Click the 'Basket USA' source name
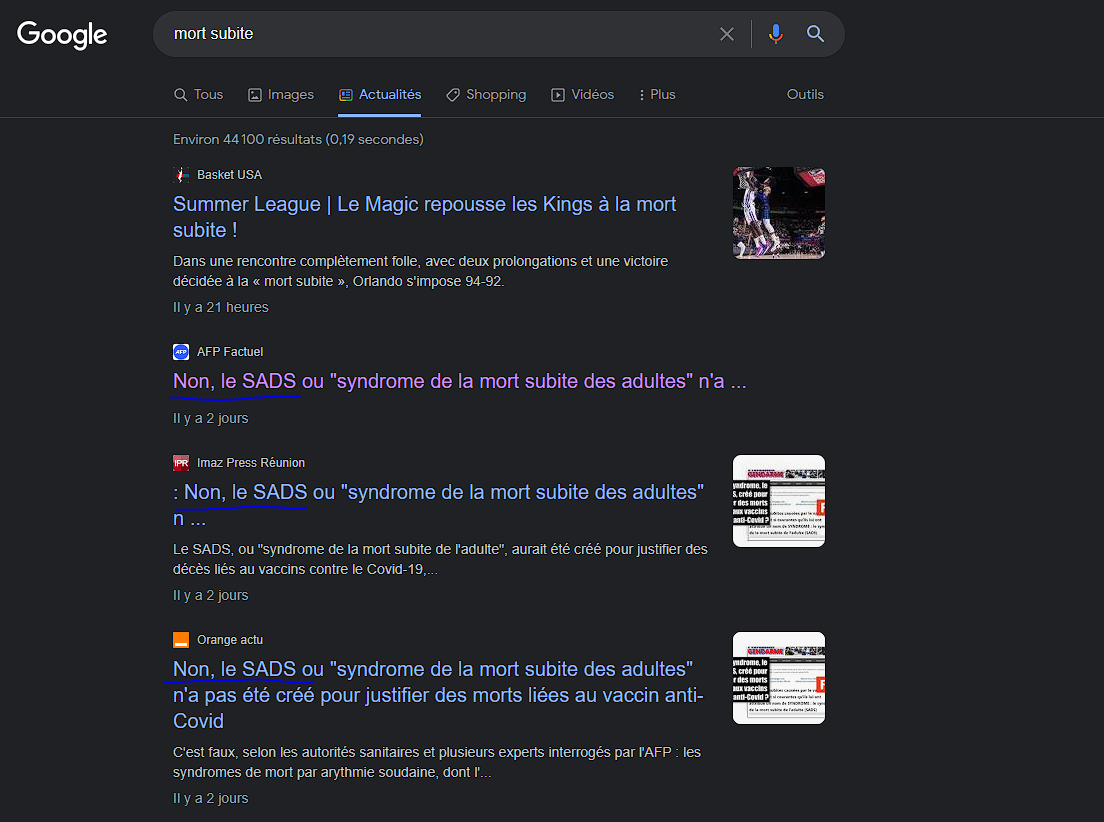 [x=230, y=175]
